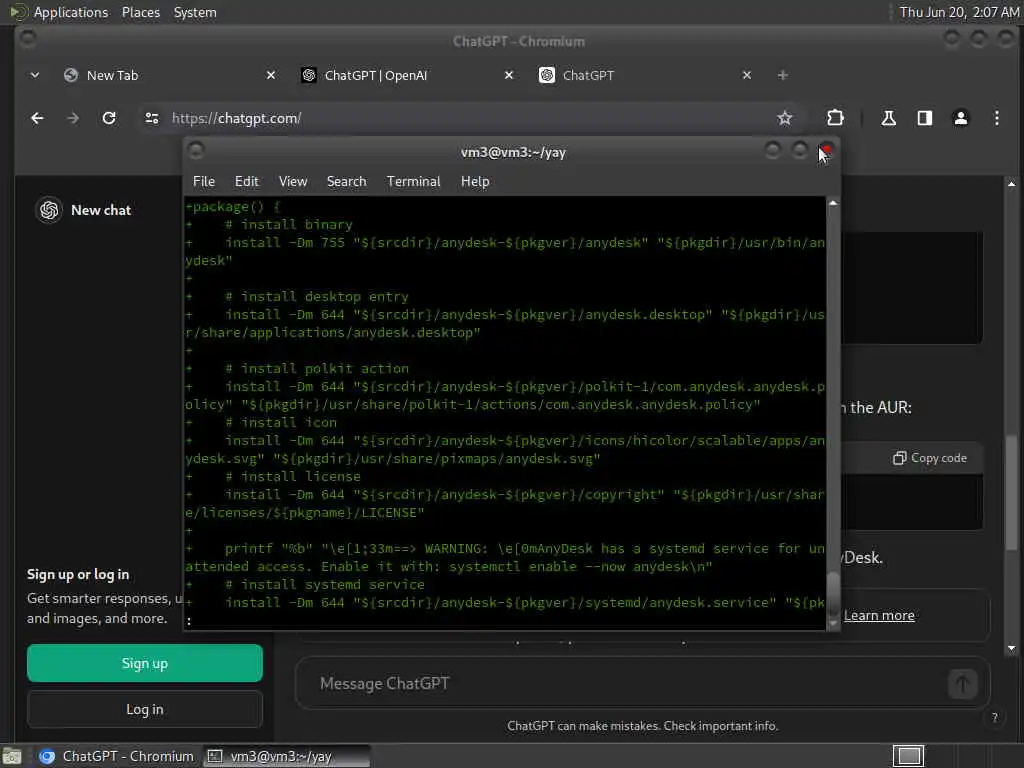Open terminal window menu button at left of titlebar
Image resolution: width=1024 pixels, height=768 pixels.
pyautogui.click(x=196, y=151)
